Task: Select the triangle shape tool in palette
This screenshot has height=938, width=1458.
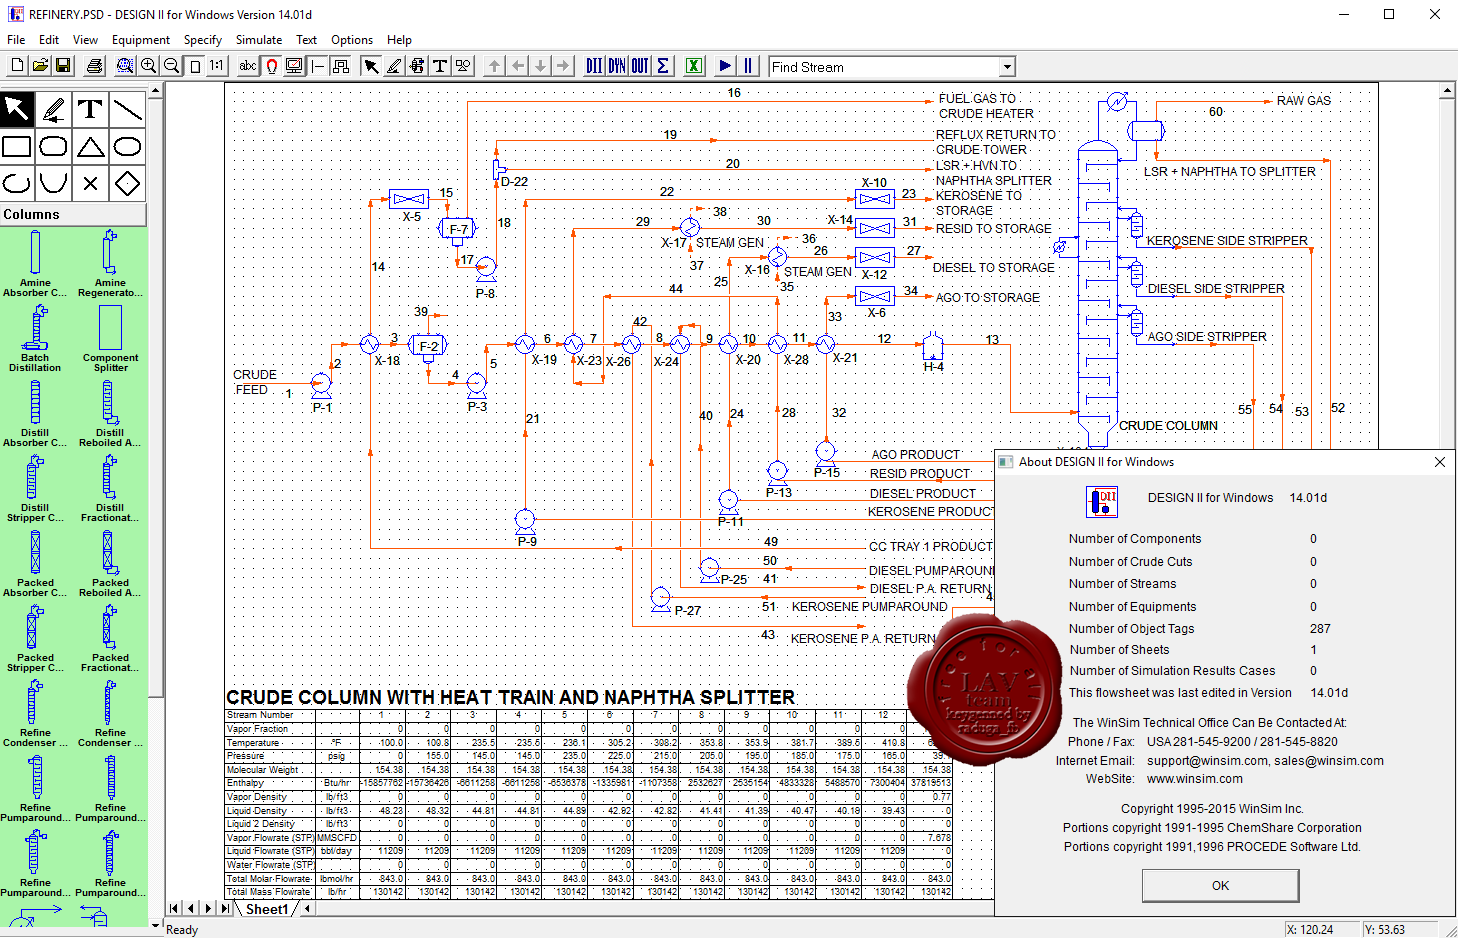Action: pos(91,147)
